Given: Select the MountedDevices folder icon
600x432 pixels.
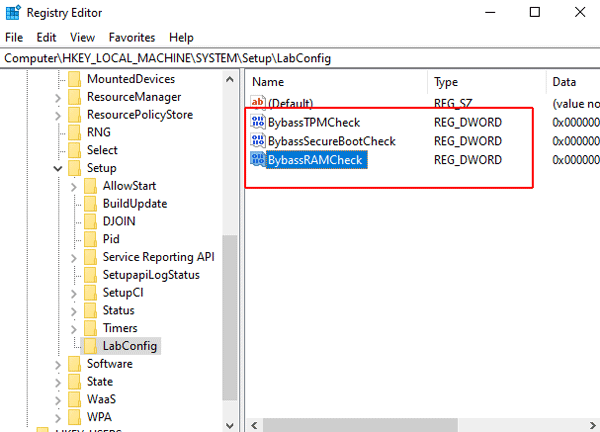Looking at the screenshot, I should coord(75,79).
